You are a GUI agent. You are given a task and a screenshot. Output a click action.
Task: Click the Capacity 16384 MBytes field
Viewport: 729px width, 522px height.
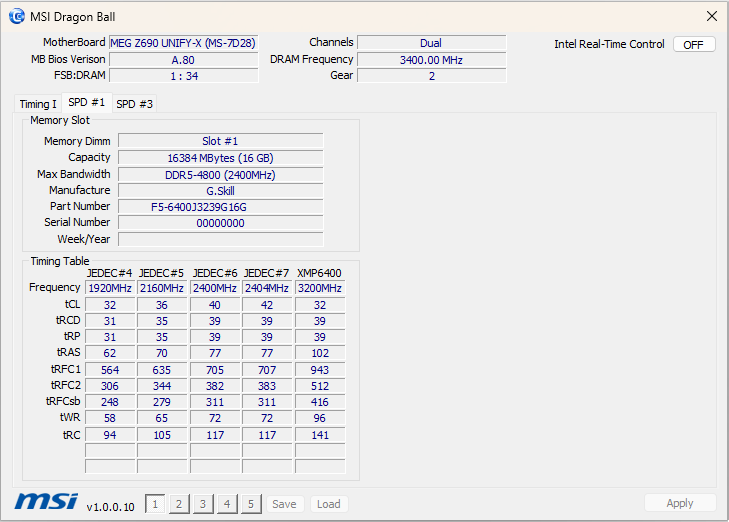(x=220, y=158)
